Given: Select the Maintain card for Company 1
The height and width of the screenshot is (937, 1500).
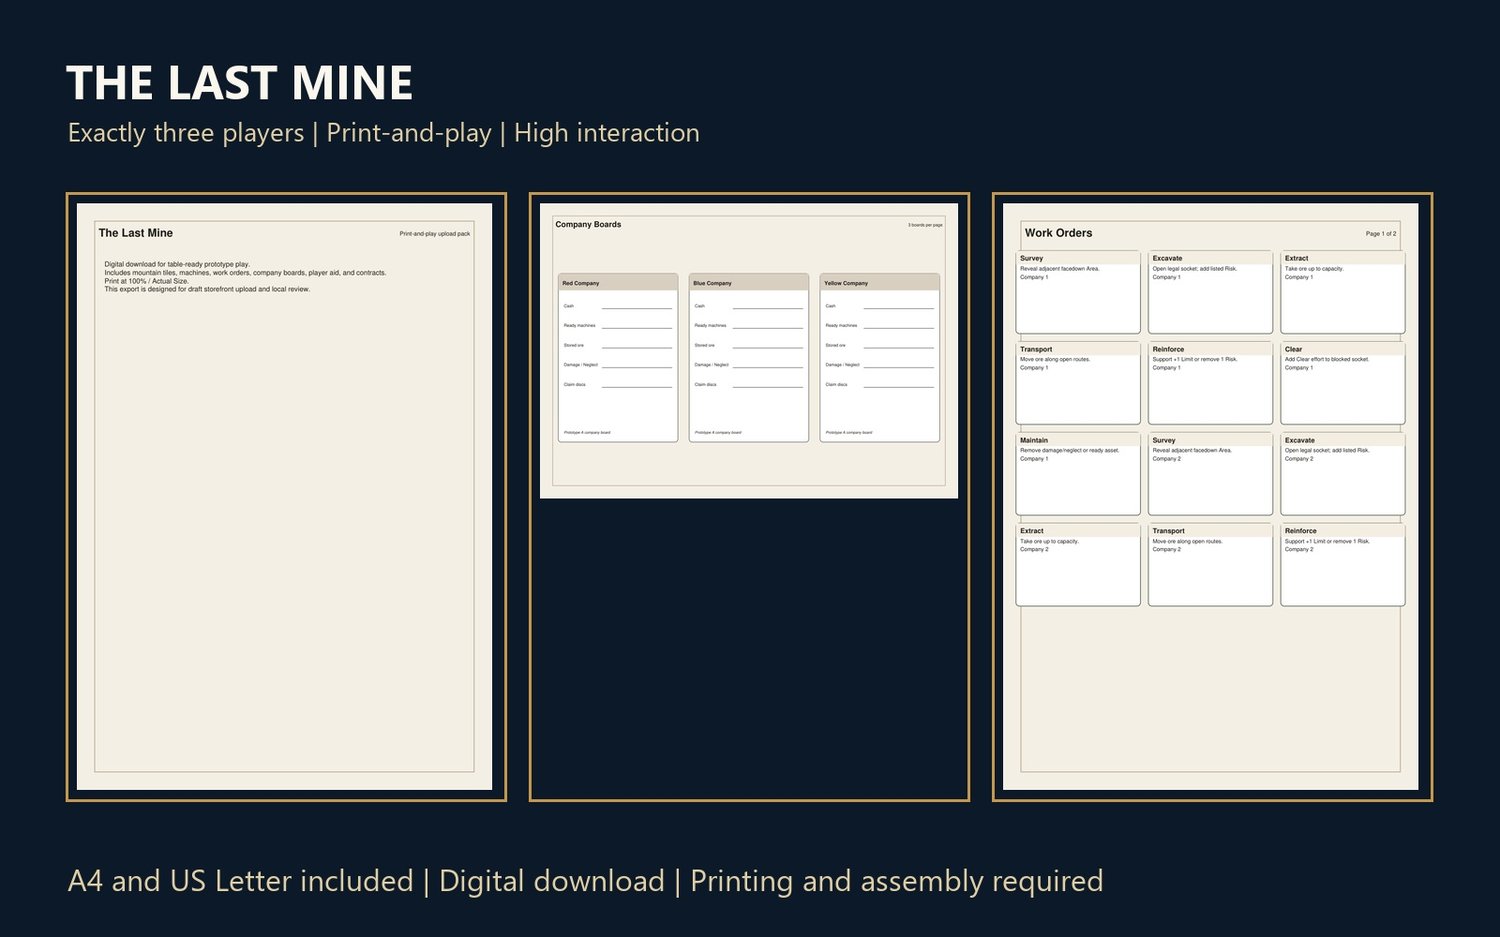Looking at the screenshot, I should pyautogui.click(x=1078, y=474).
